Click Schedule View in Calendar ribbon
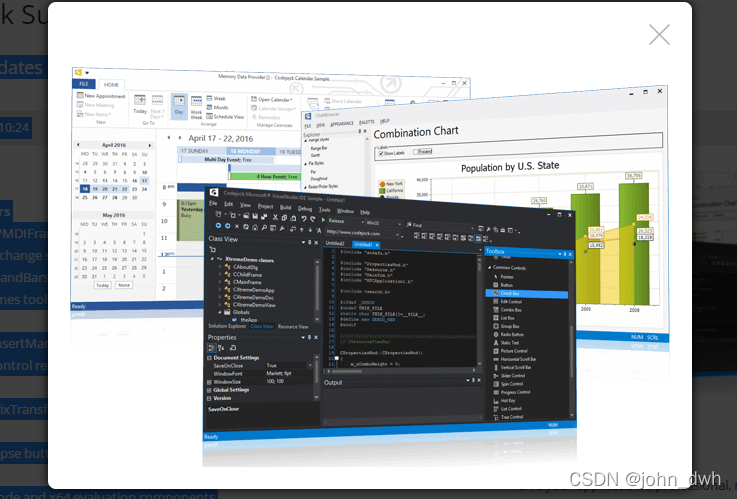 pos(225,116)
